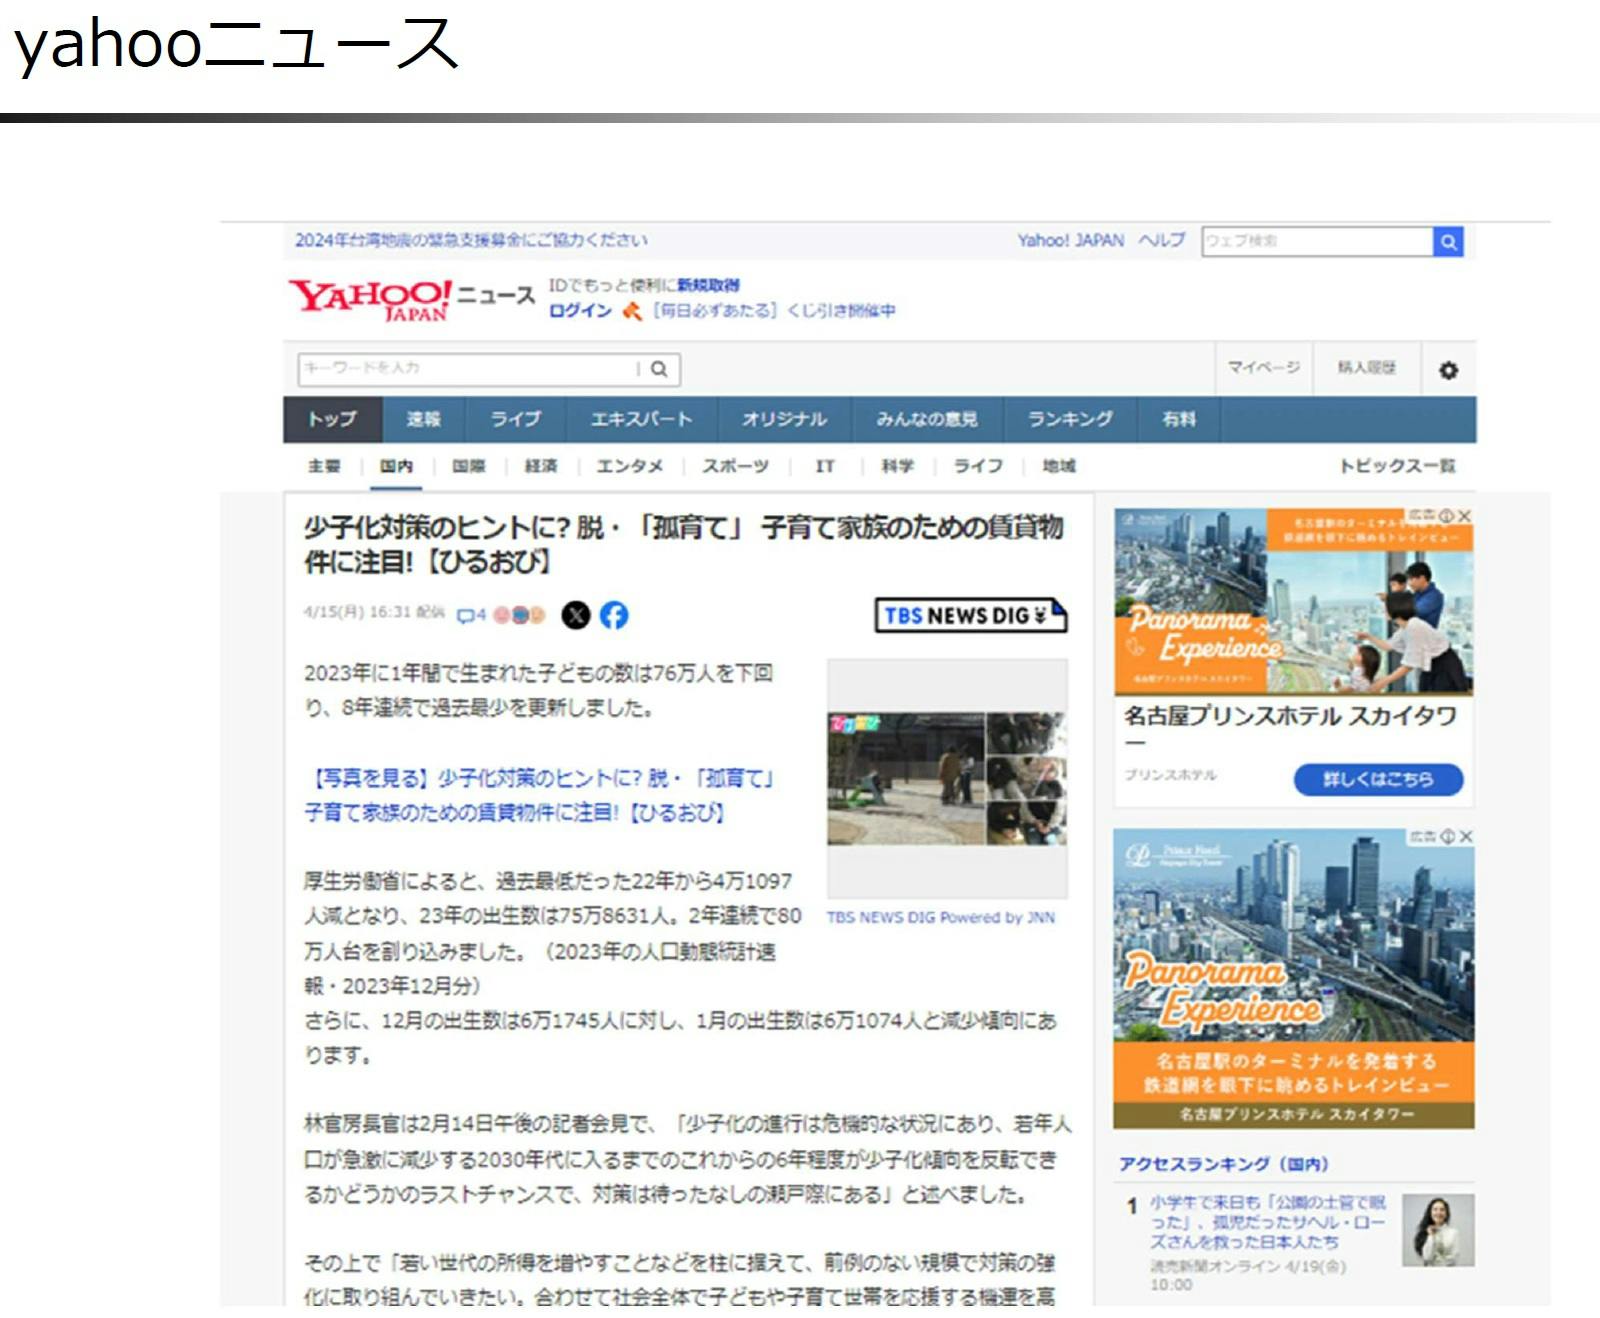Open the article photo thumbnail

[x=946, y=779]
